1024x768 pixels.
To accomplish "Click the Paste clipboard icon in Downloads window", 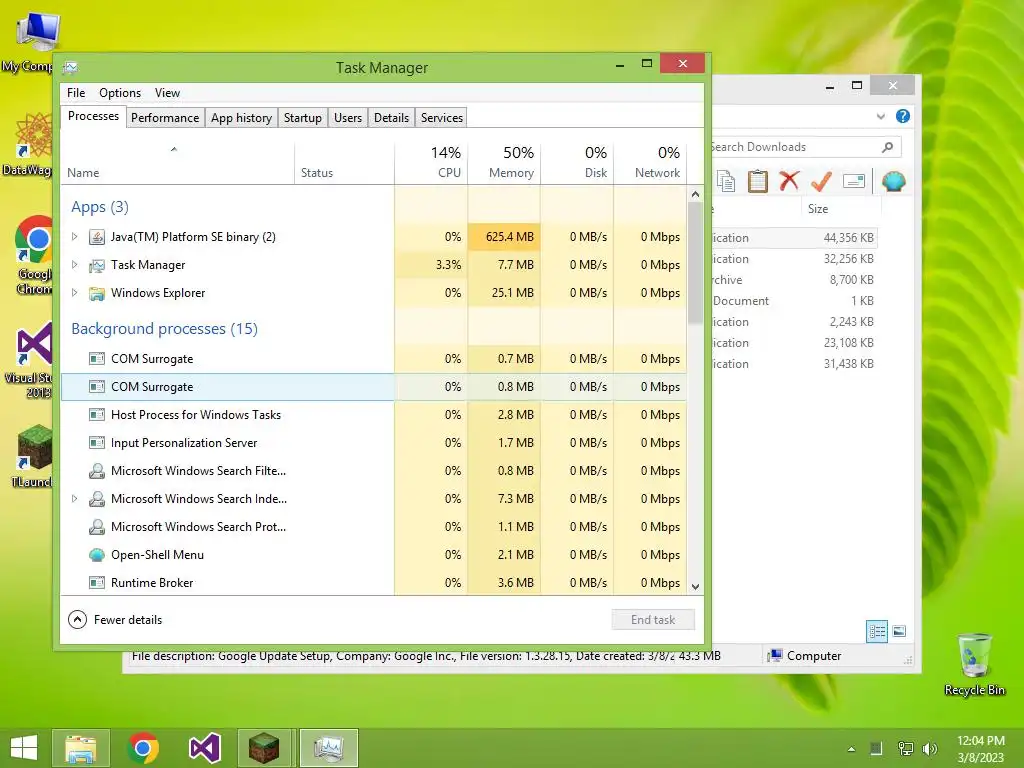I will [x=758, y=181].
